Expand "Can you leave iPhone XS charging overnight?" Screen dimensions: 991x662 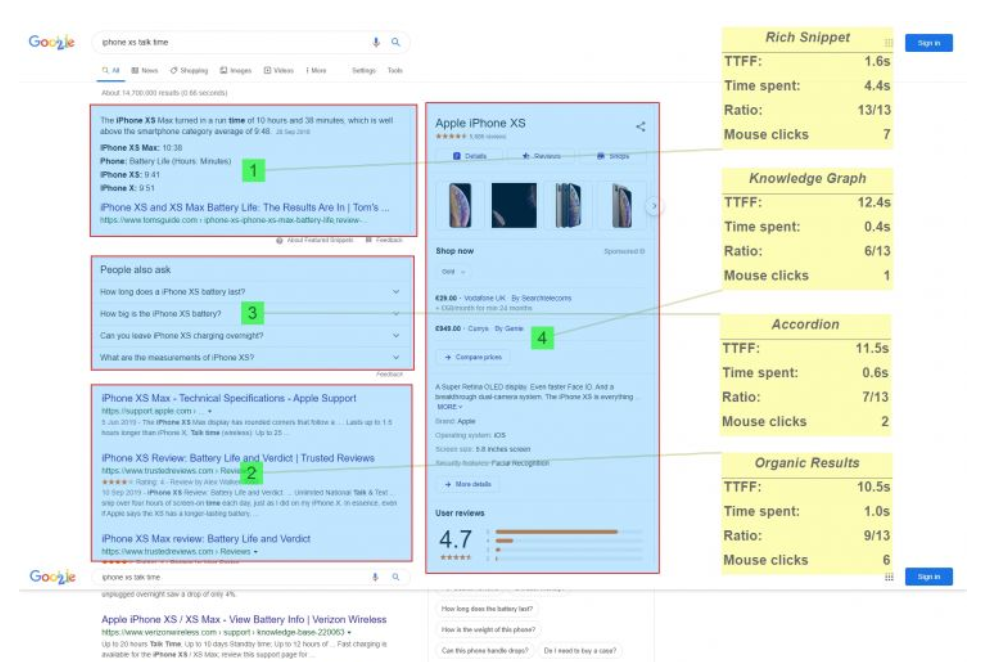(x=250, y=336)
